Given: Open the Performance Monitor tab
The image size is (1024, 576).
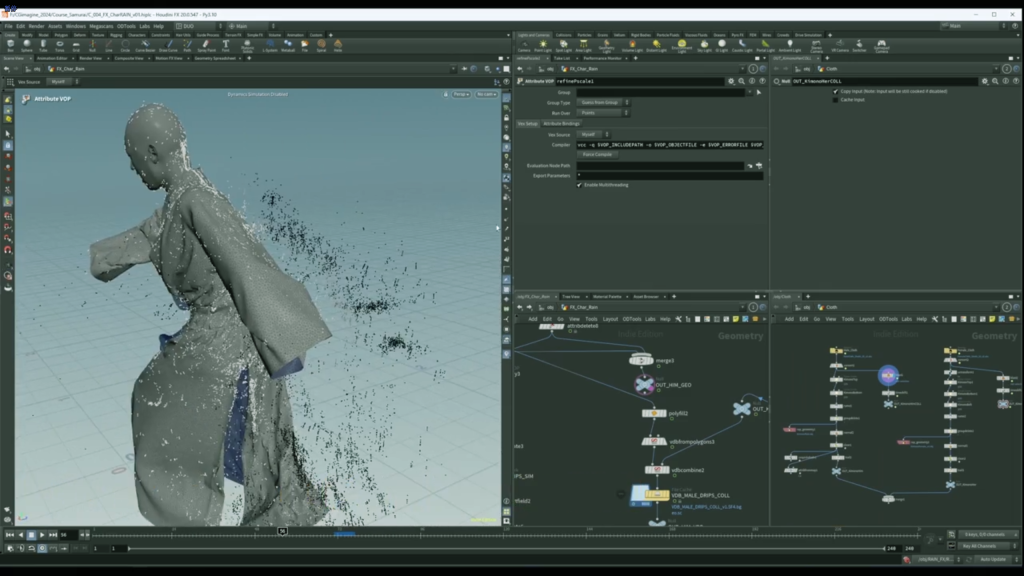Looking at the screenshot, I should 602,58.
